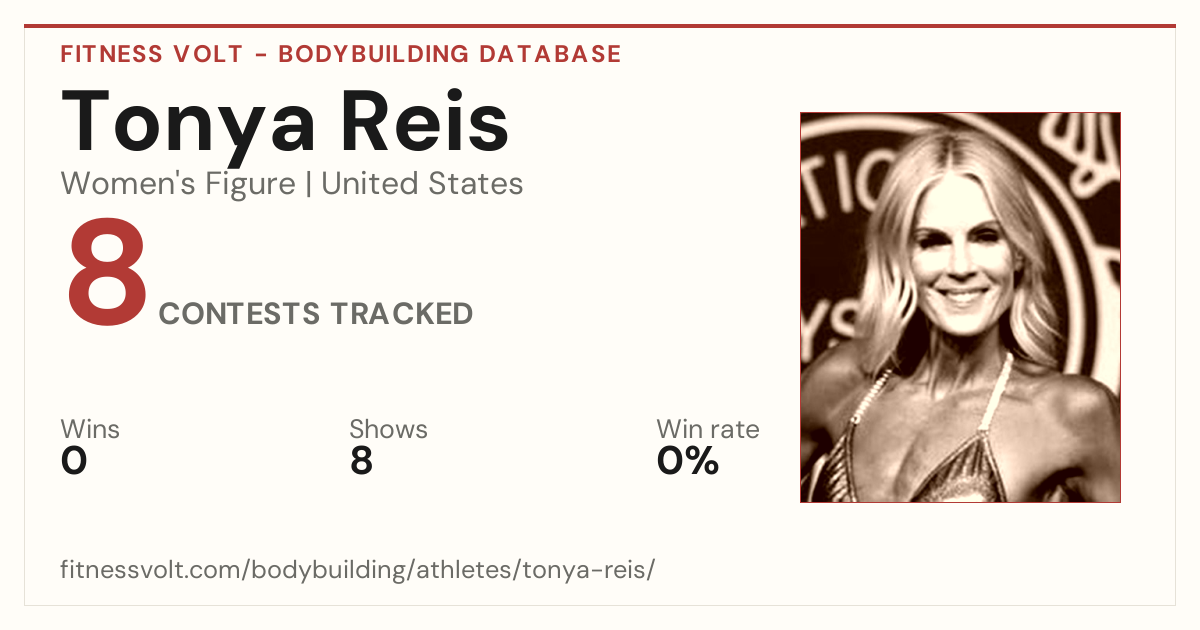Click the Shows label
Viewport: 1200px width, 630px height.
click(x=388, y=430)
